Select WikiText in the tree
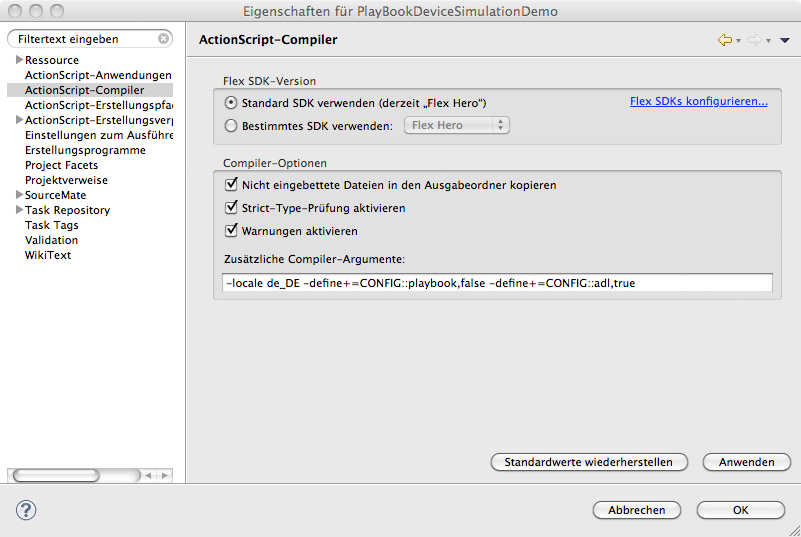 48,255
